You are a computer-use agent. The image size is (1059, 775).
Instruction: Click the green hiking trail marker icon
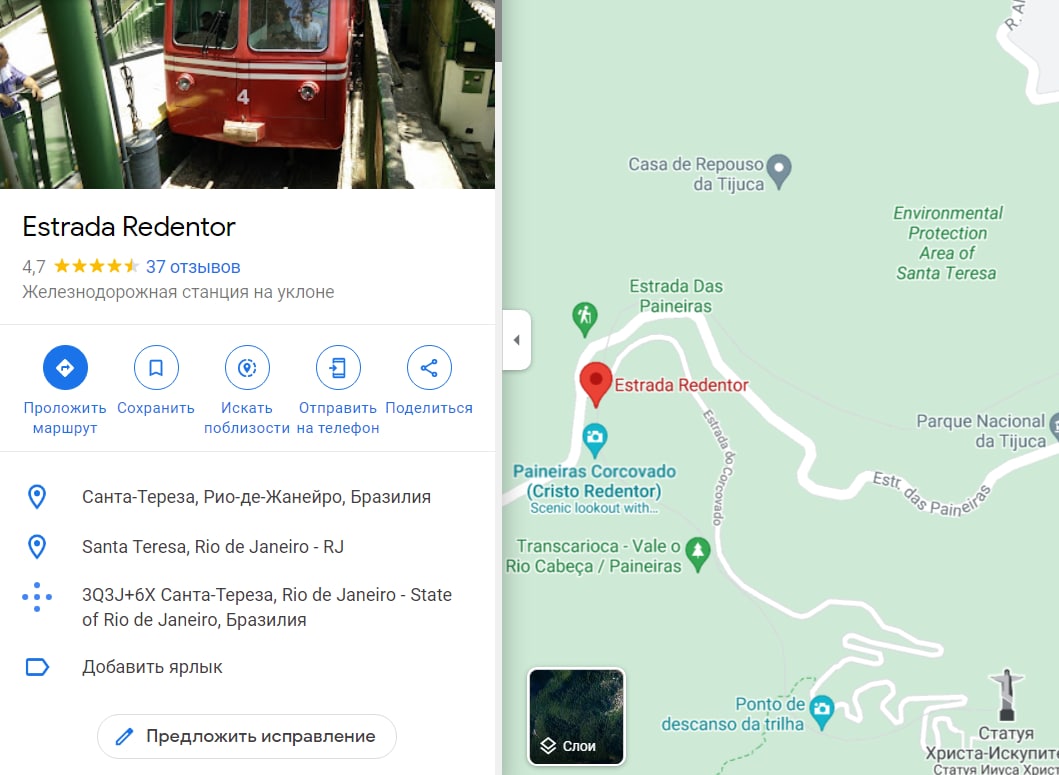point(585,319)
